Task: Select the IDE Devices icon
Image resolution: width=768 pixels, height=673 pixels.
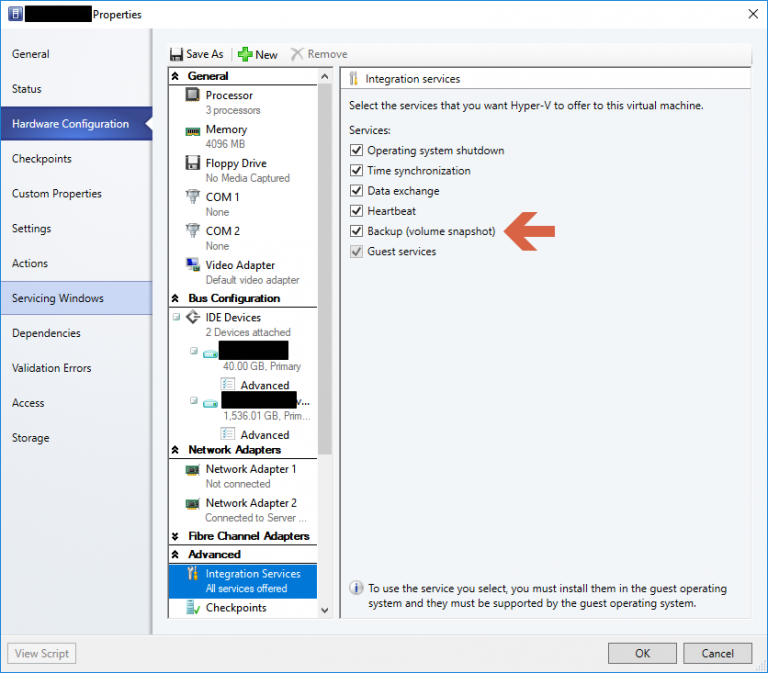Action: point(193,317)
